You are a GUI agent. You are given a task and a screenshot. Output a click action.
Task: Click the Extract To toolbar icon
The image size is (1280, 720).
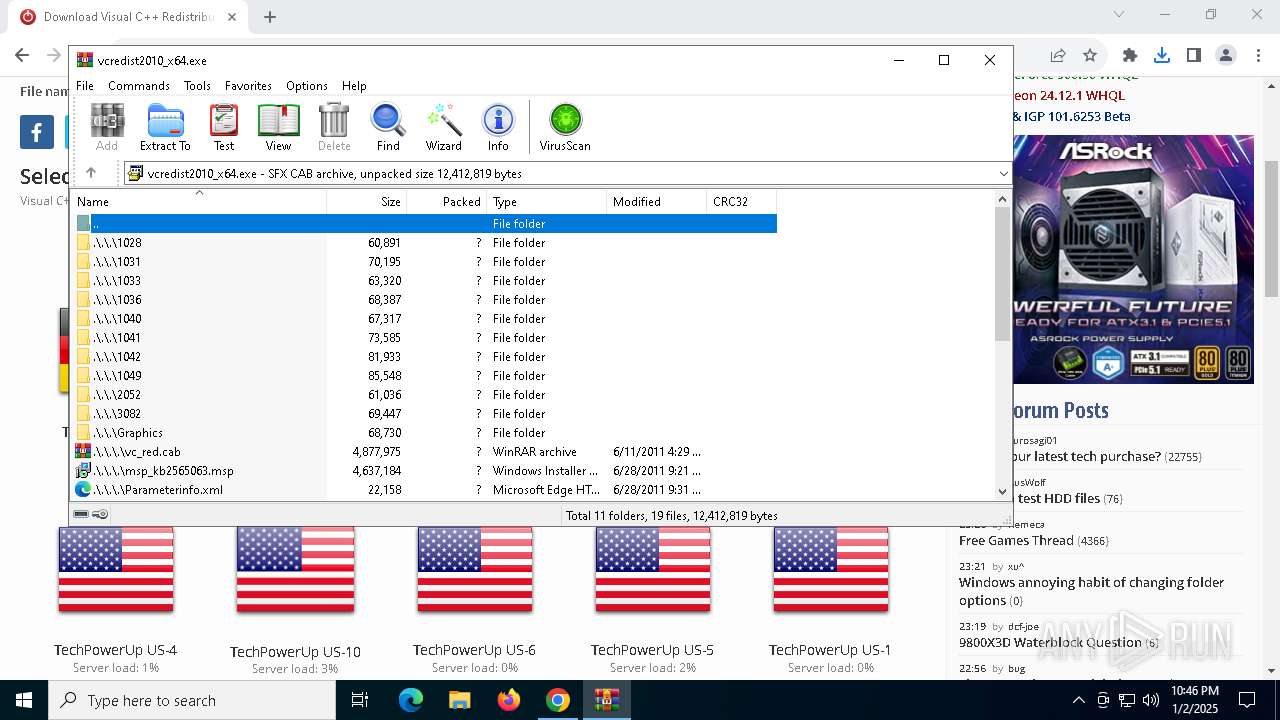(x=165, y=127)
